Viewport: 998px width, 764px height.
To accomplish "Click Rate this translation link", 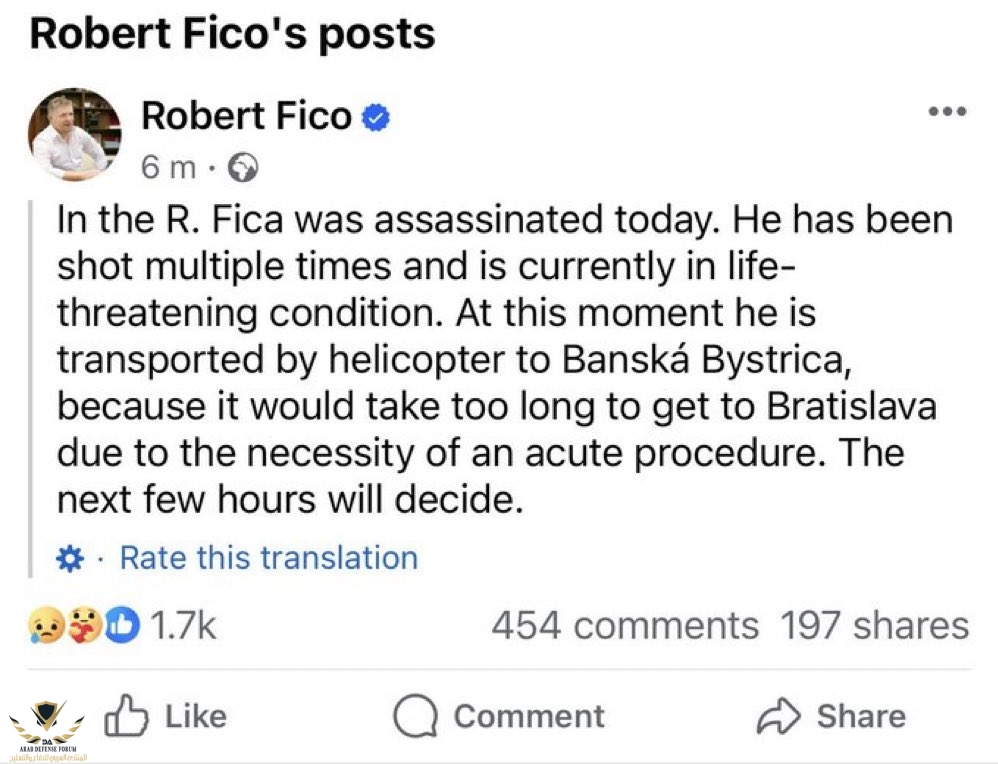I will click(x=268, y=558).
